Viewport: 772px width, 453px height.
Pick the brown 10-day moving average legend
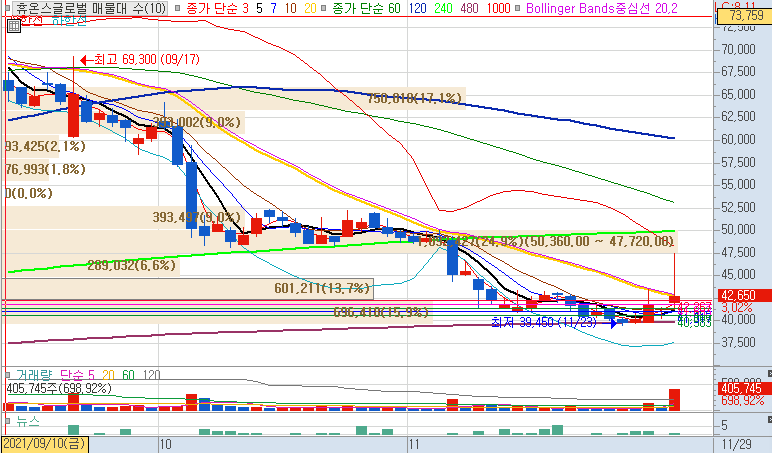click(x=290, y=8)
